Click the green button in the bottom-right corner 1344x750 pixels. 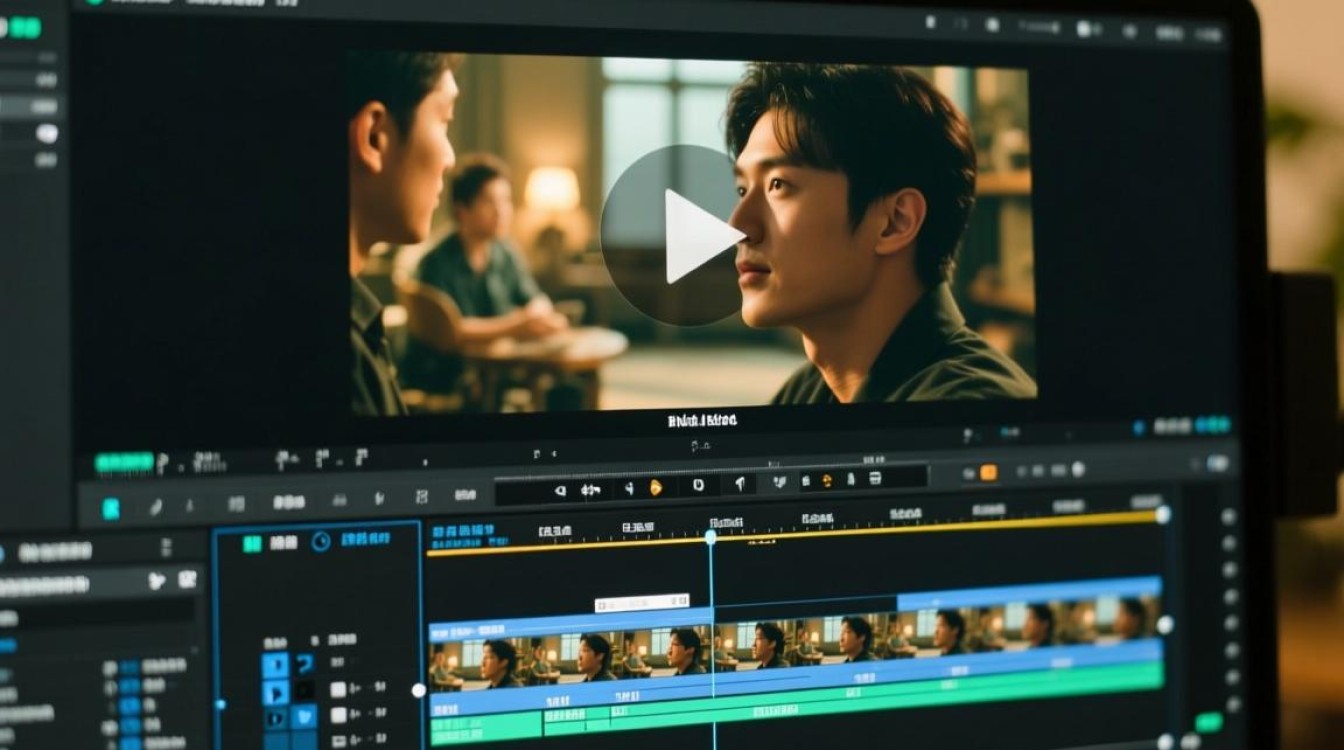tap(1209, 722)
